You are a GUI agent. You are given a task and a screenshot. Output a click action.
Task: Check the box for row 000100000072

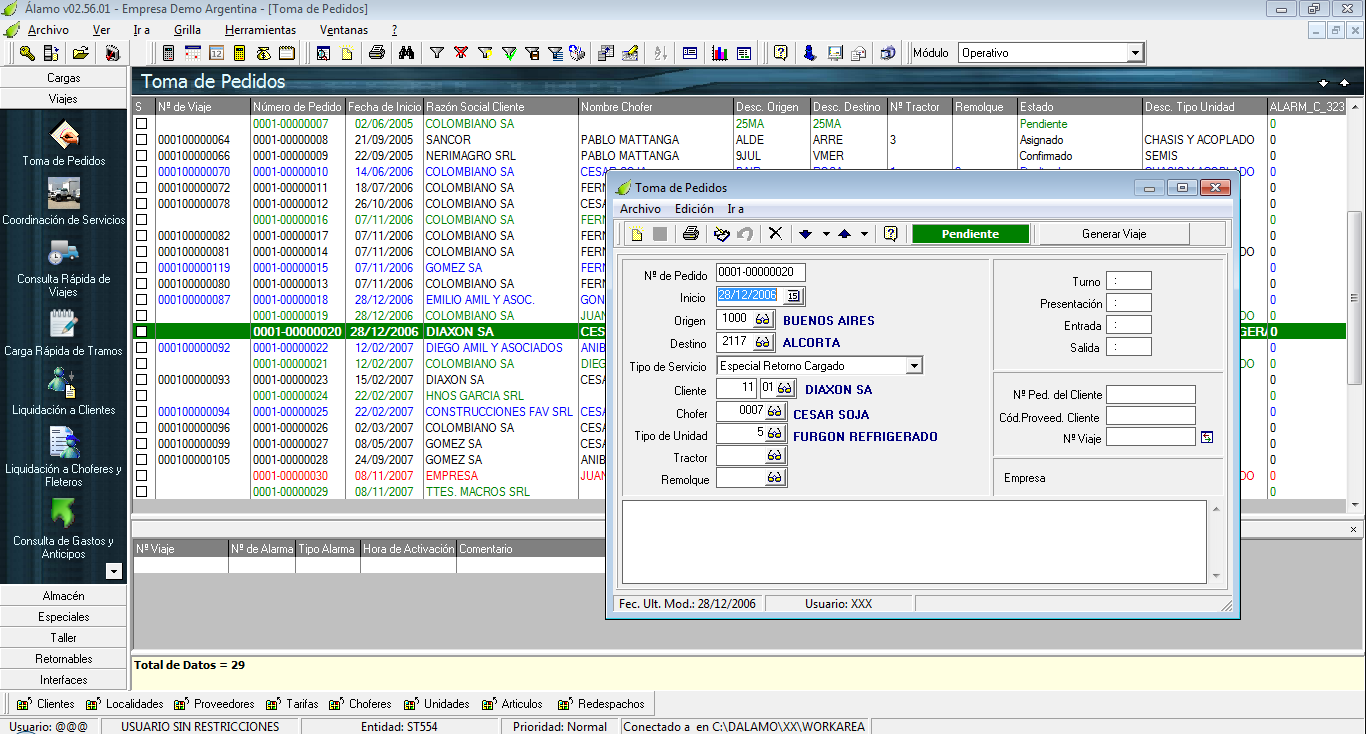click(x=141, y=188)
